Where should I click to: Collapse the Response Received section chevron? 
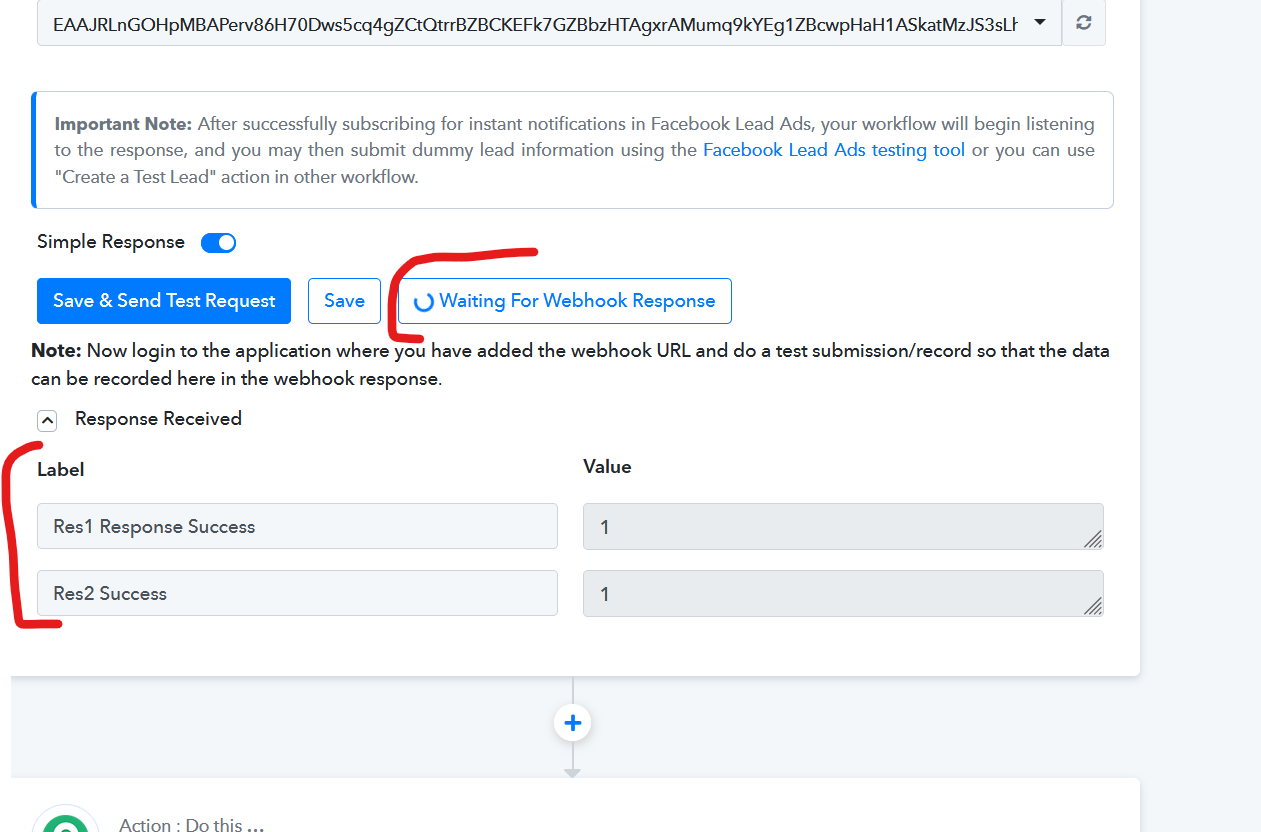(x=47, y=420)
